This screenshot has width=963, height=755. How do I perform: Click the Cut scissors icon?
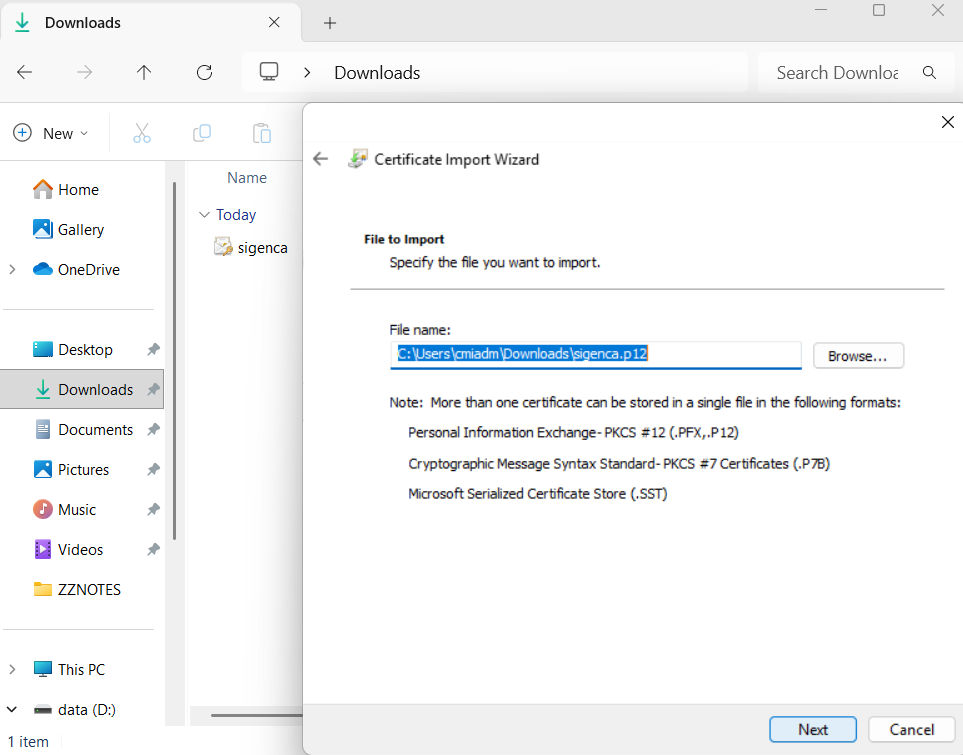141,133
